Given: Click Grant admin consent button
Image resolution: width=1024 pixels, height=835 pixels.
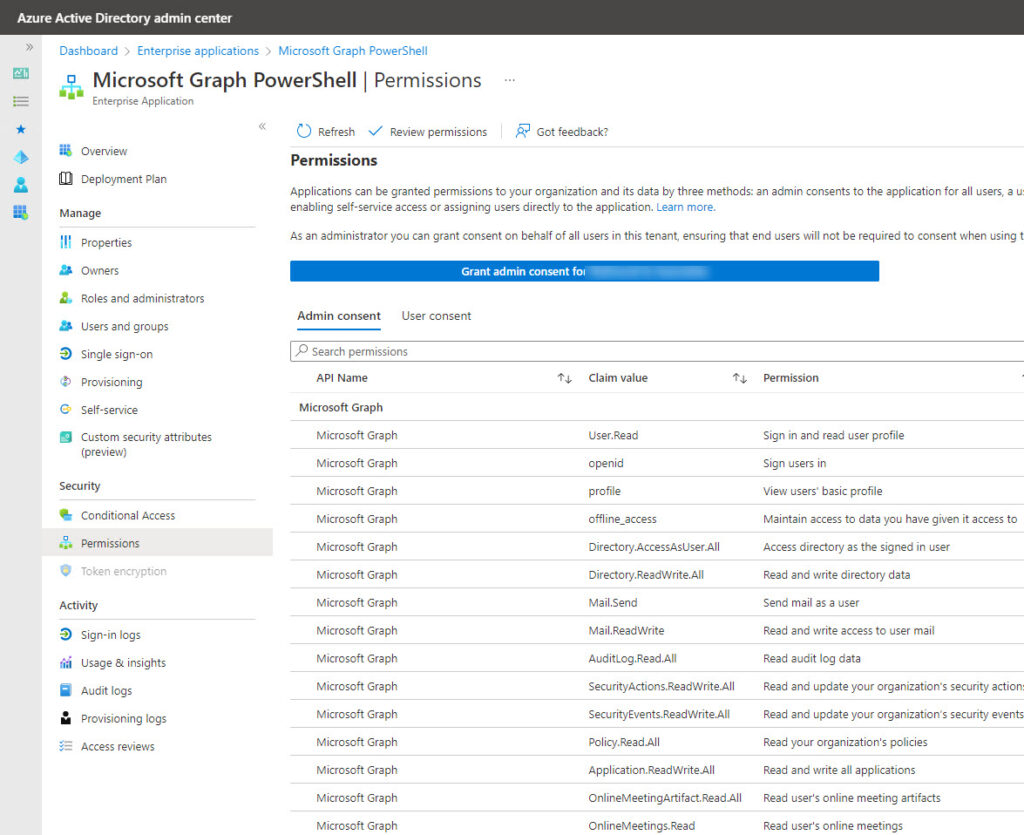Looking at the screenshot, I should (x=584, y=270).
